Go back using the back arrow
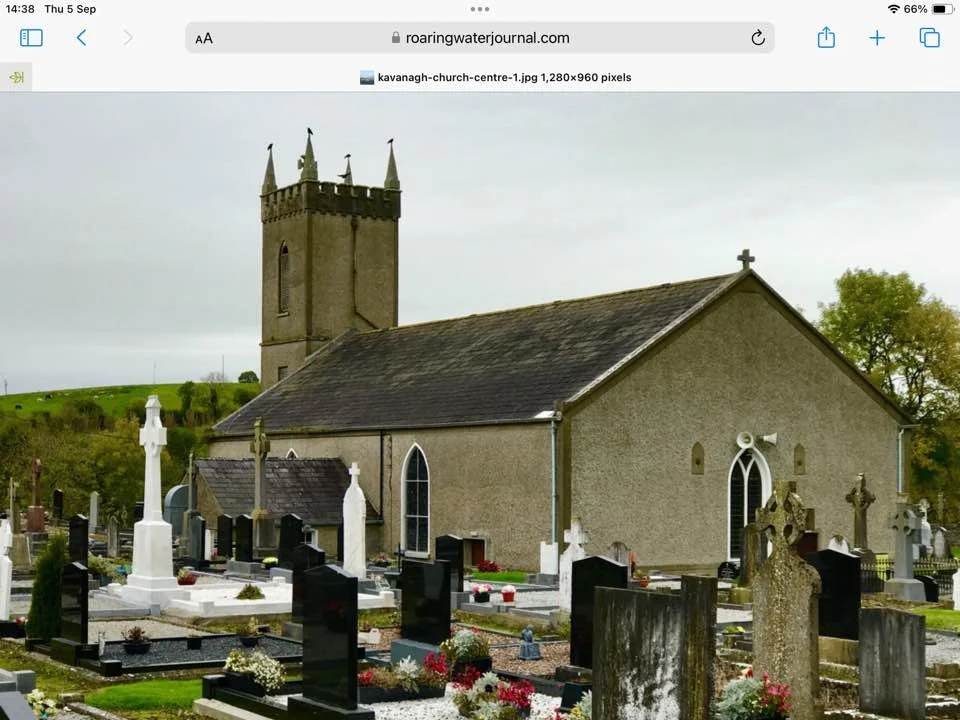This screenshot has height=720, width=960. click(81, 37)
